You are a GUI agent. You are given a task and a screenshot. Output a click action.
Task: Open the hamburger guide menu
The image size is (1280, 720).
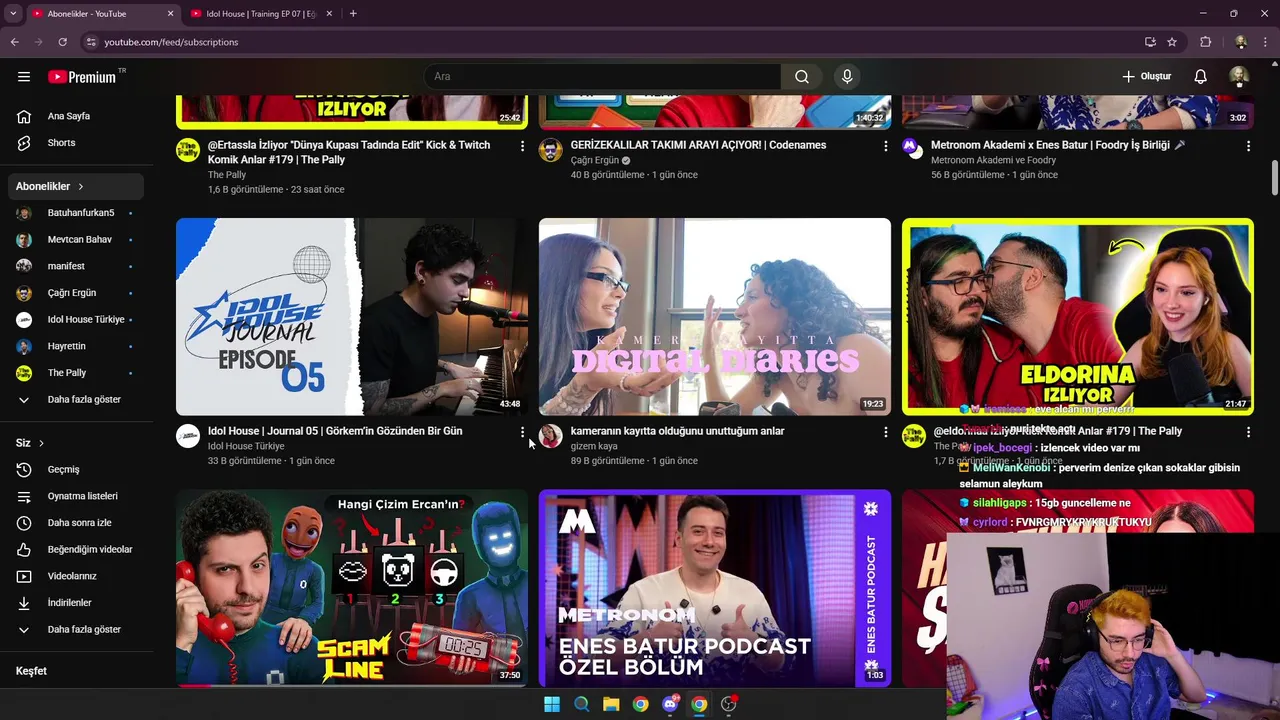[x=24, y=77]
